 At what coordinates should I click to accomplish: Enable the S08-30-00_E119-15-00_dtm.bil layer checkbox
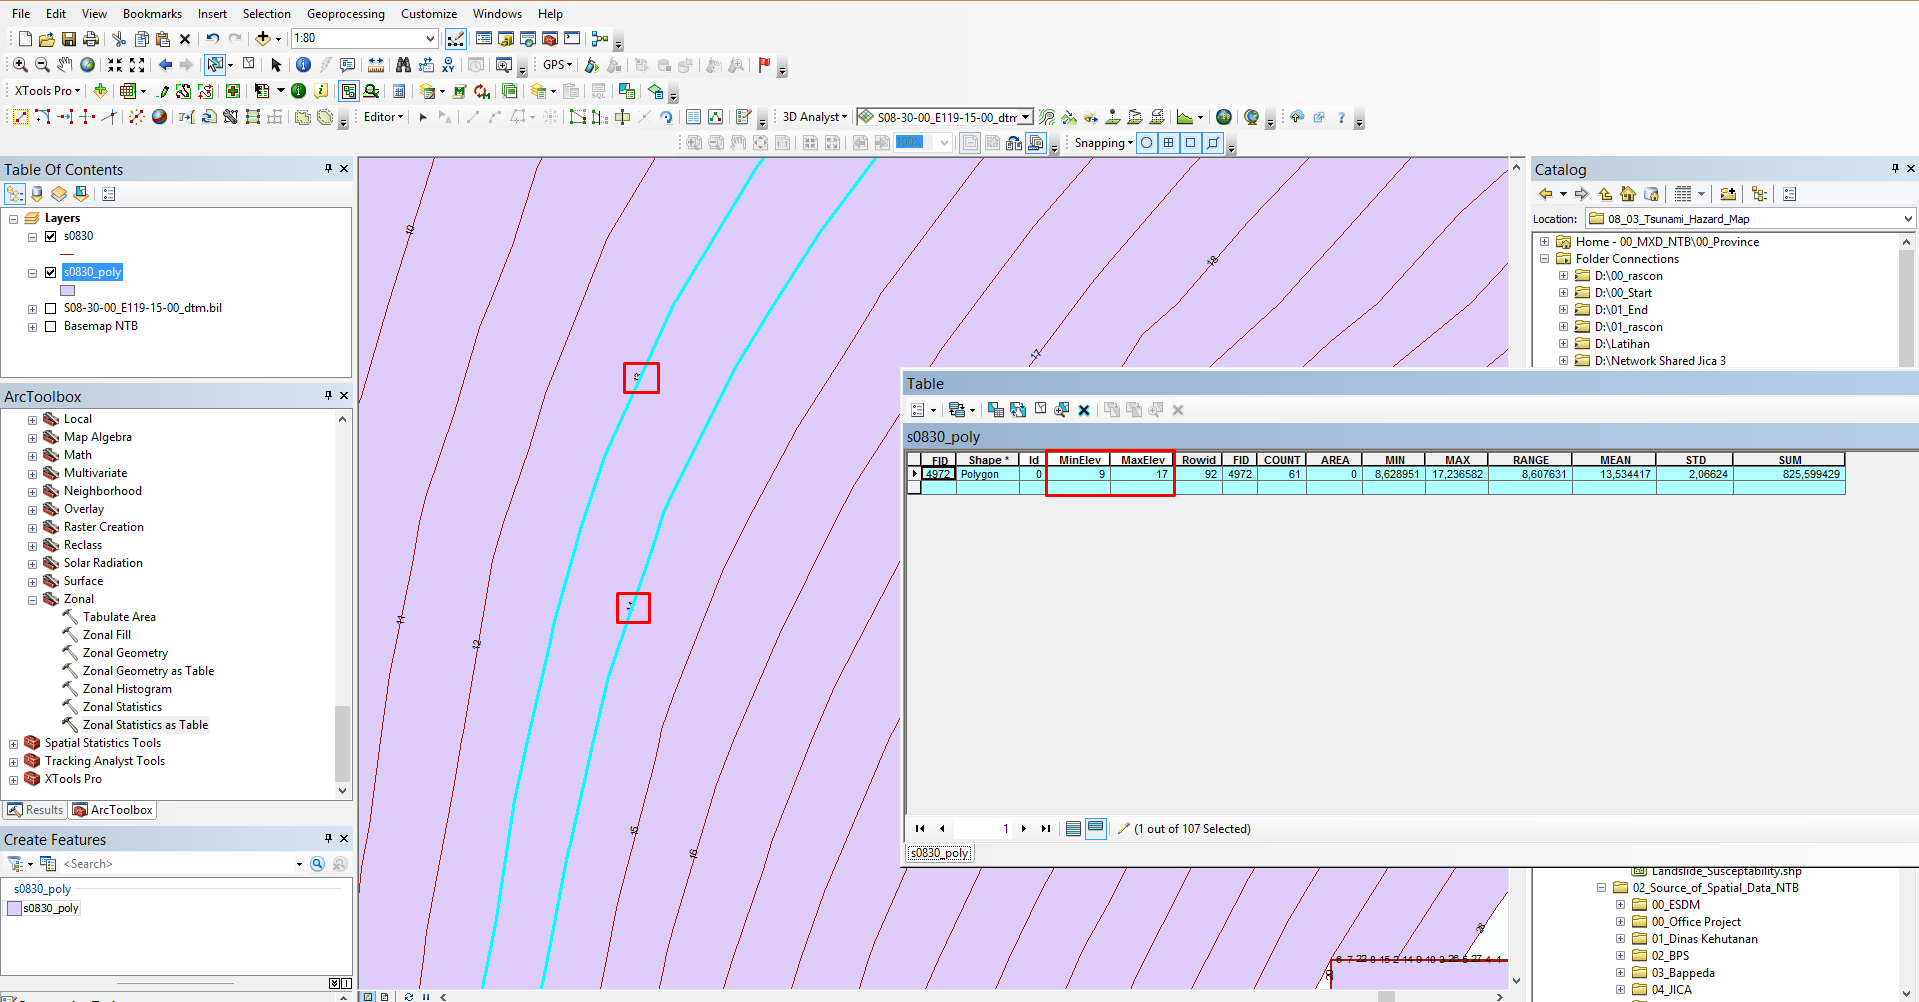coord(51,308)
